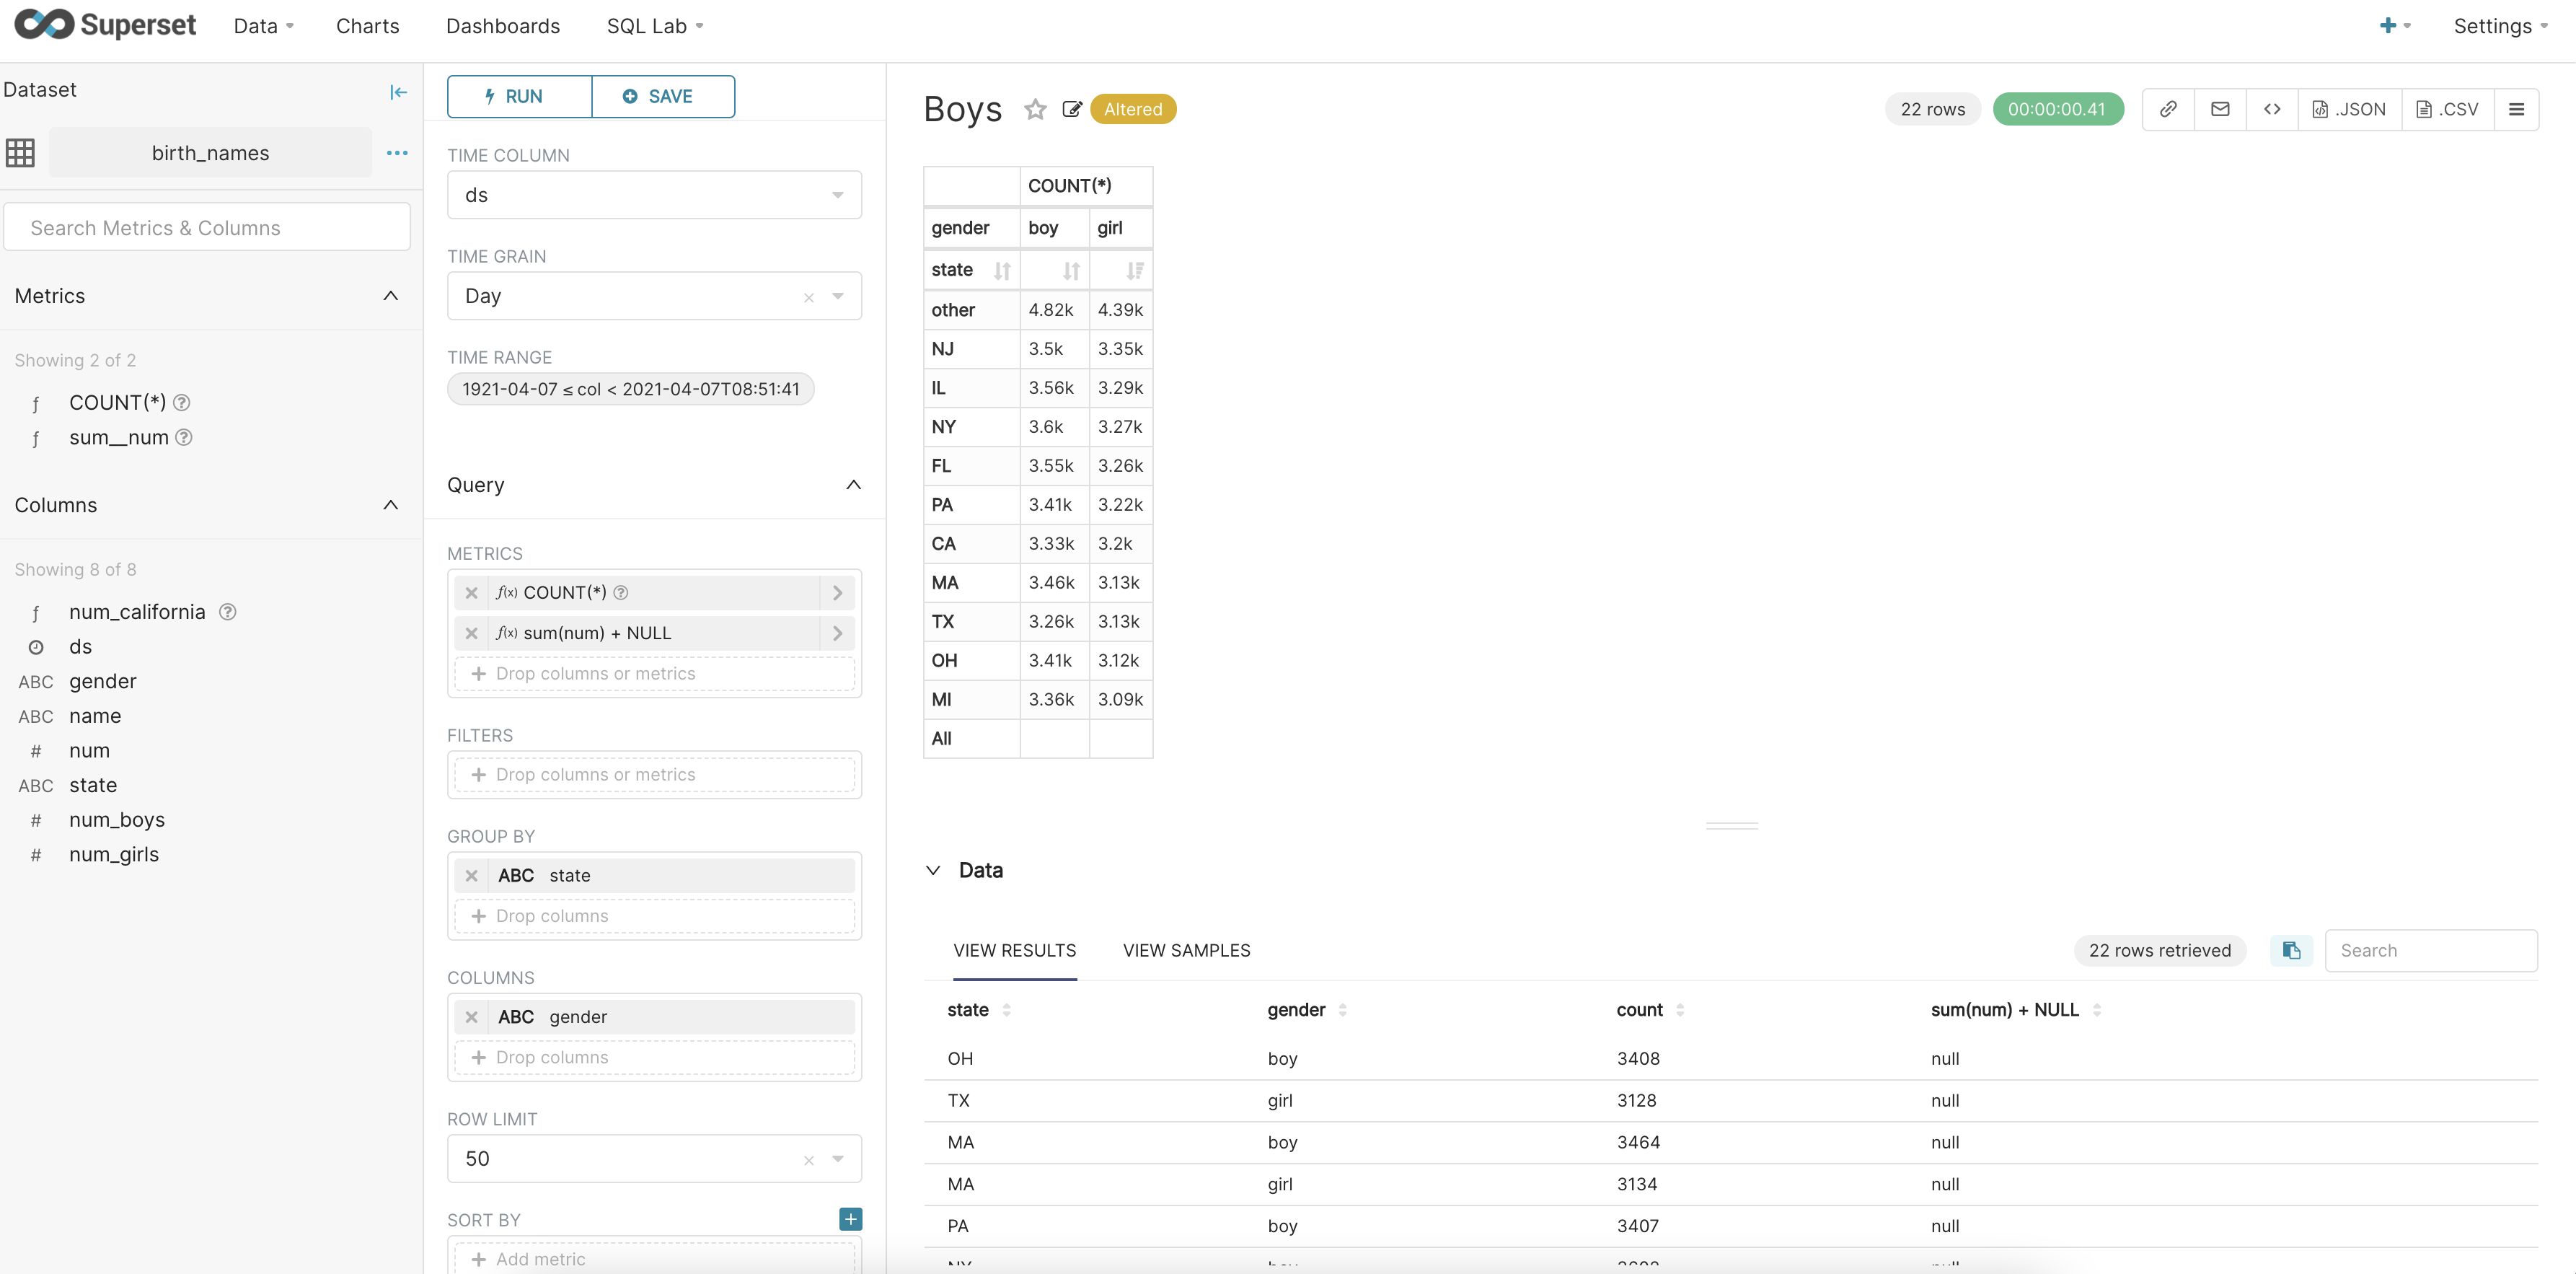Copy chart permalink via link icon

(2168, 109)
